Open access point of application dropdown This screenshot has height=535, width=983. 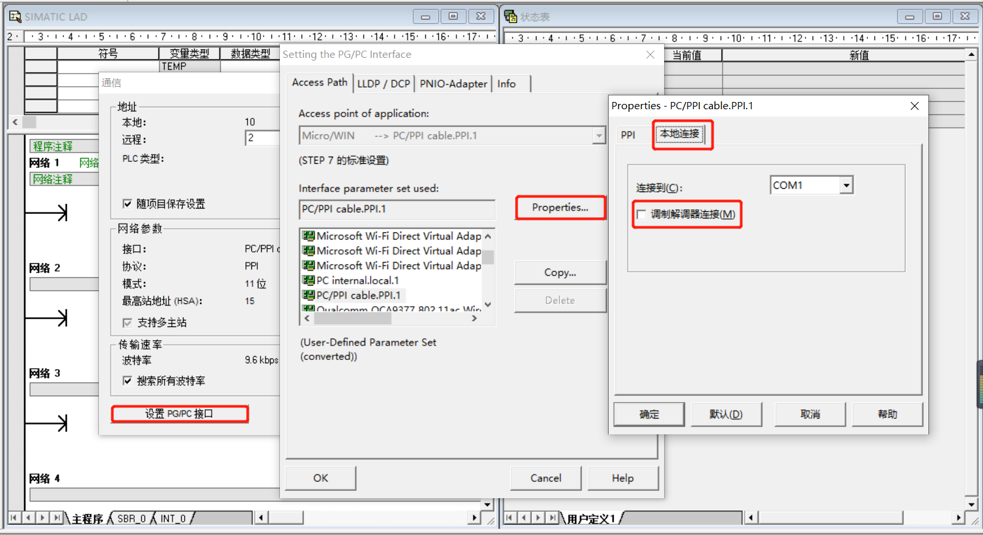tap(599, 135)
